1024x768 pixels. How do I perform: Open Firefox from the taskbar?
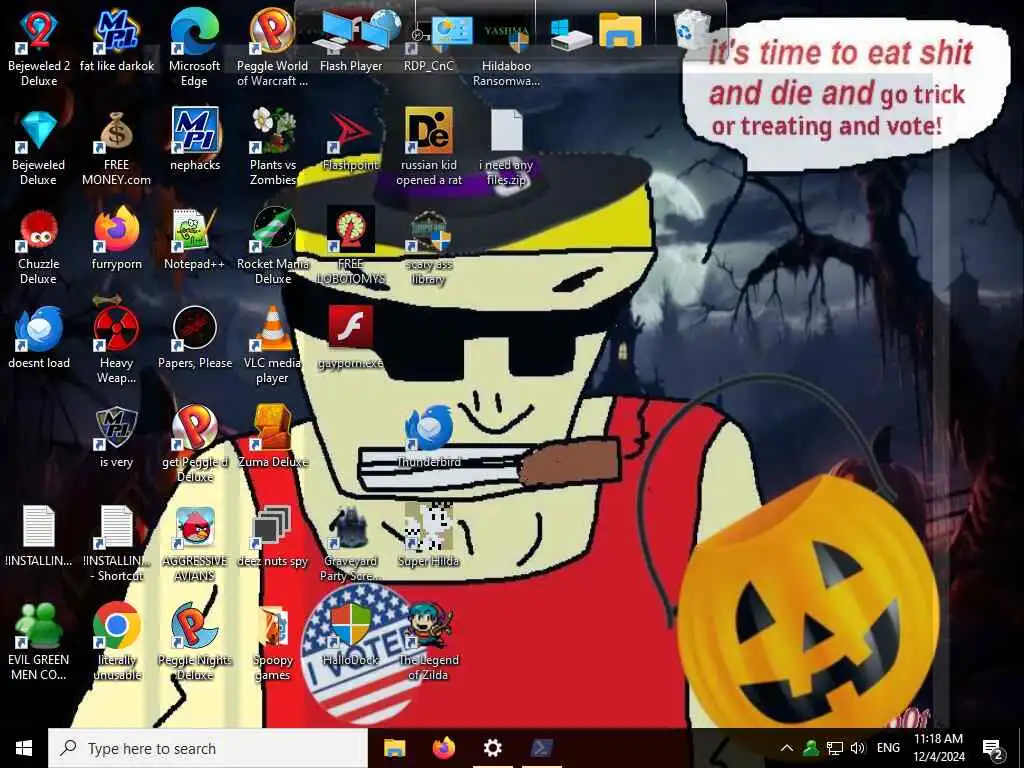444,748
